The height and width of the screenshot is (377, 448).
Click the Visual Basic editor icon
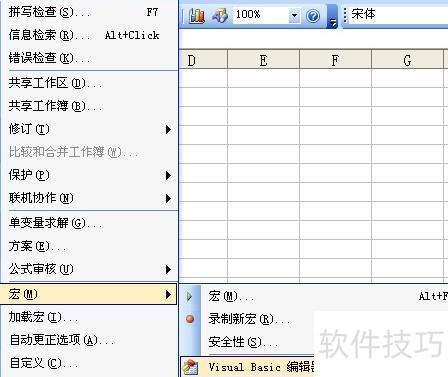[190, 367]
